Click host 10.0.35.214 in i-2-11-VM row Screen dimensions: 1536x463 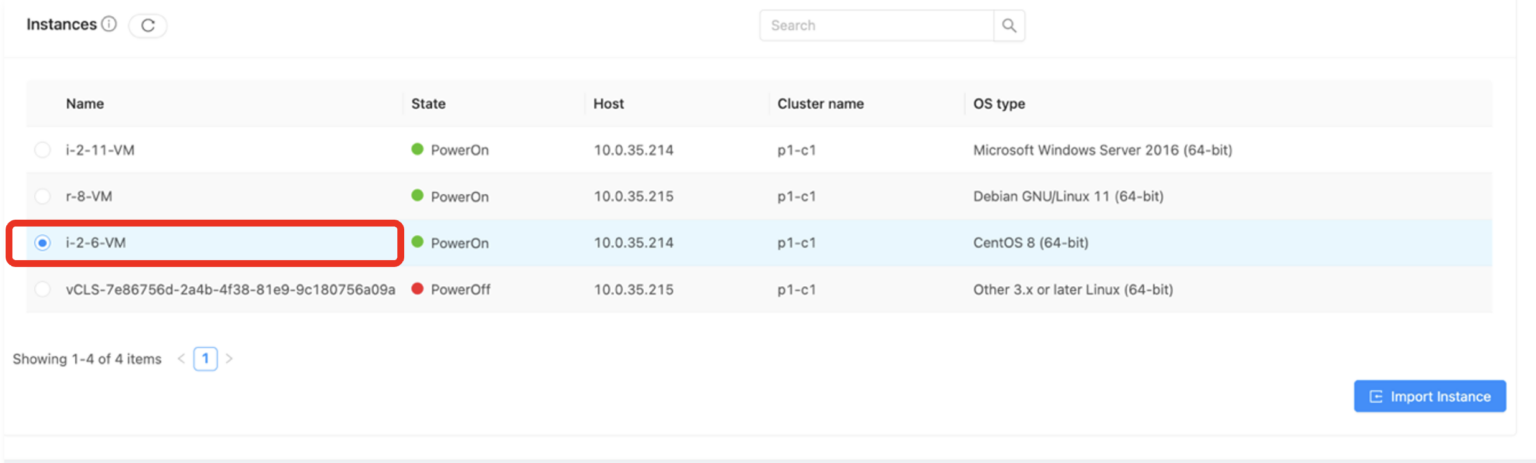(x=634, y=150)
